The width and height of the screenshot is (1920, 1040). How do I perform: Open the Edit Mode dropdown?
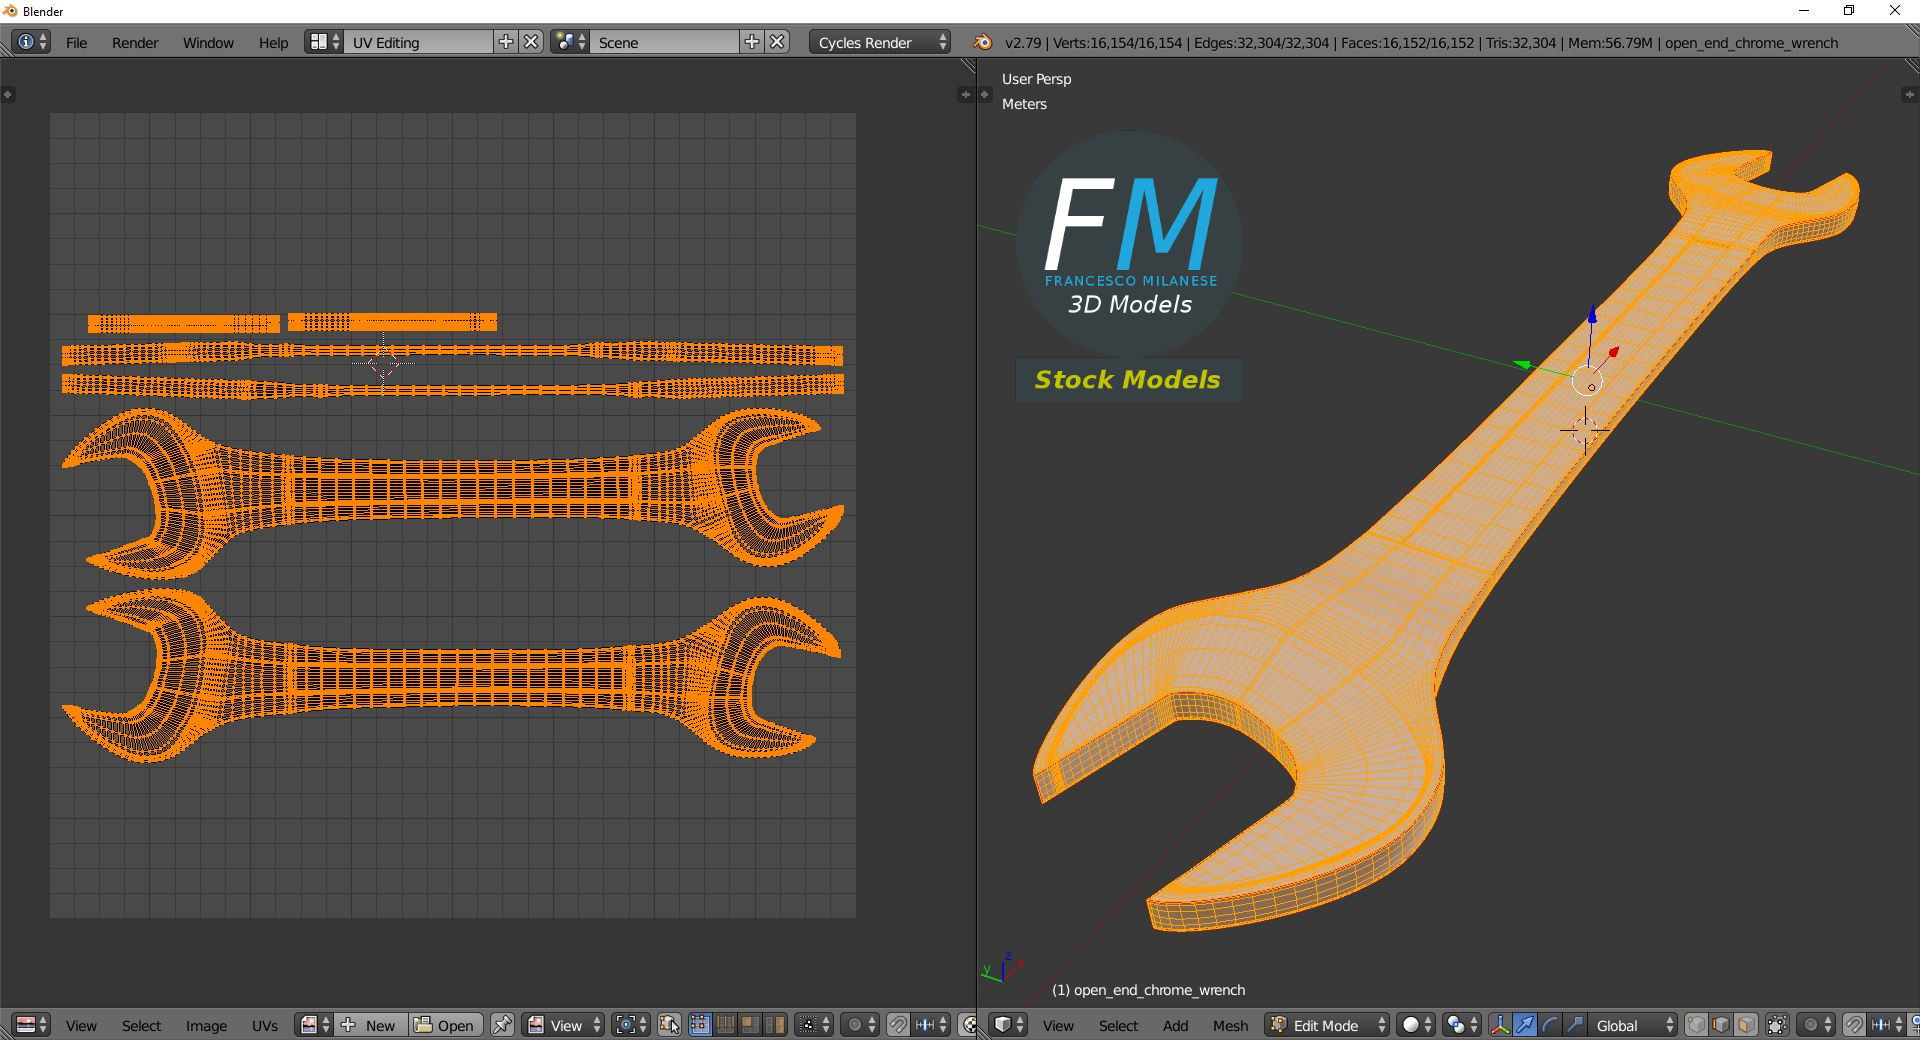pos(1328,1025)
